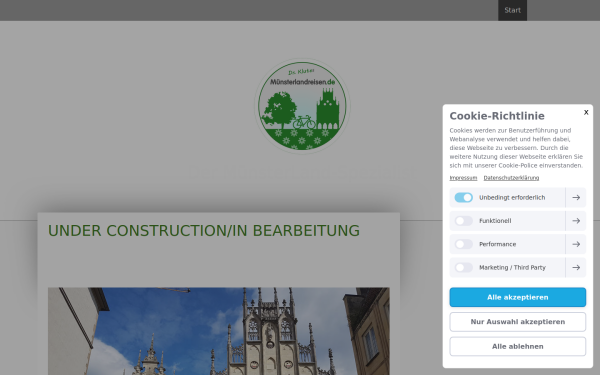The height and width of the screenshot is (375, 600).
Task: Open the Datenschutzerklärung link
Action: coord(511,178)
